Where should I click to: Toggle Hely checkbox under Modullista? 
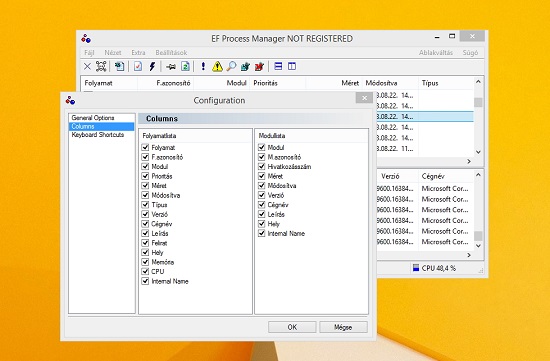click(x=261, y=223)
